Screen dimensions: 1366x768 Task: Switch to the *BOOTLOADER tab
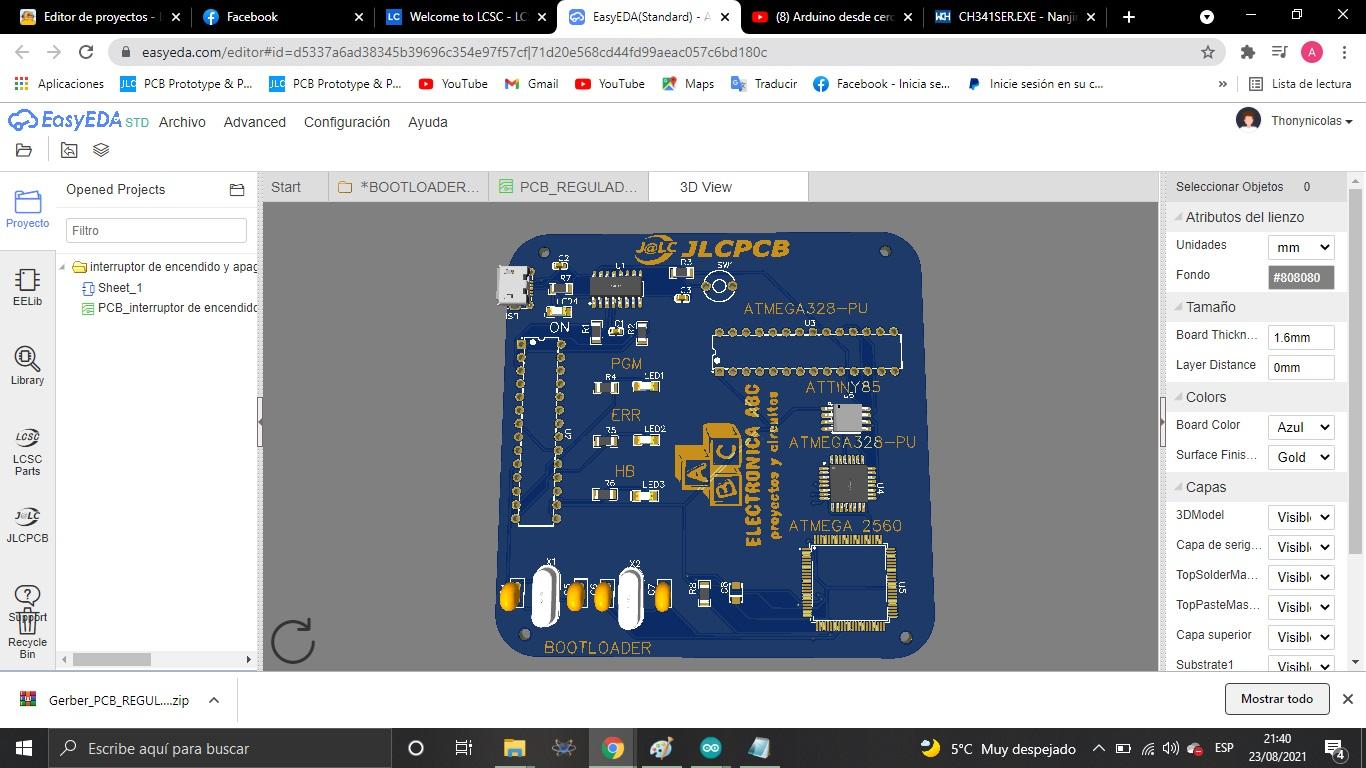(408, 187)
